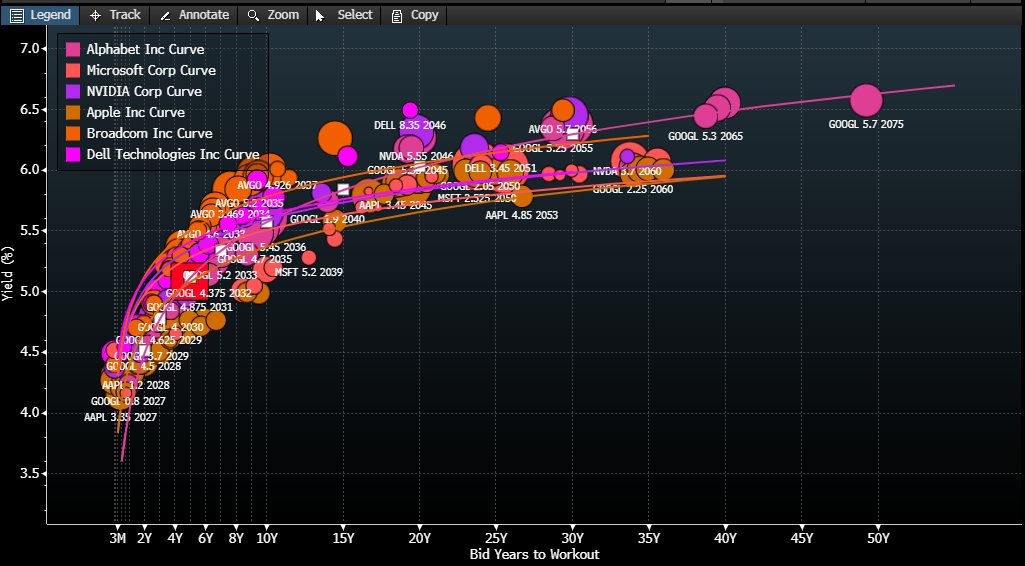The height and width of the screenshot is (566, 1025).
Task: Copy the chart with Copy button
Action: pyautogui.click(x=415, y=15)
